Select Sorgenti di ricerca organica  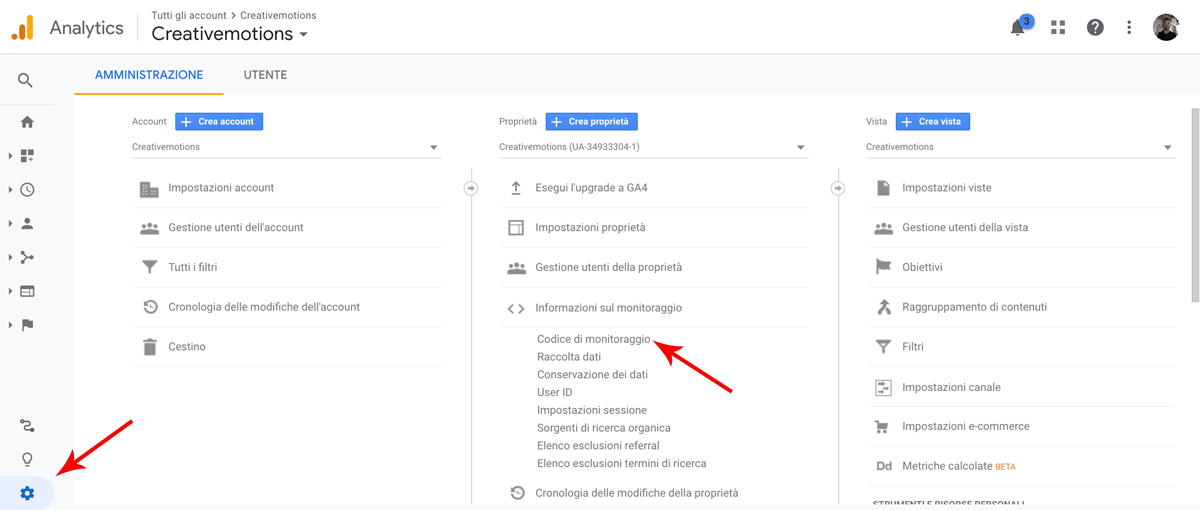[604, 428]
